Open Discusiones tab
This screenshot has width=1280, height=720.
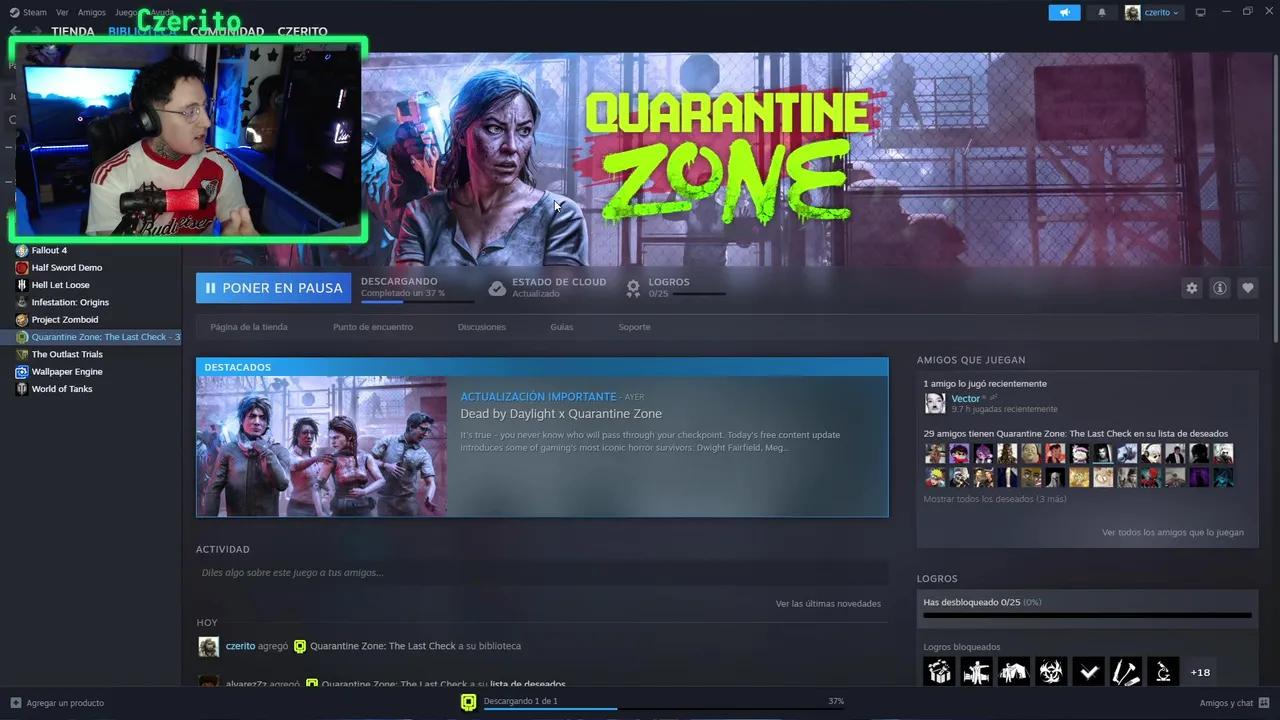point(482,327)
